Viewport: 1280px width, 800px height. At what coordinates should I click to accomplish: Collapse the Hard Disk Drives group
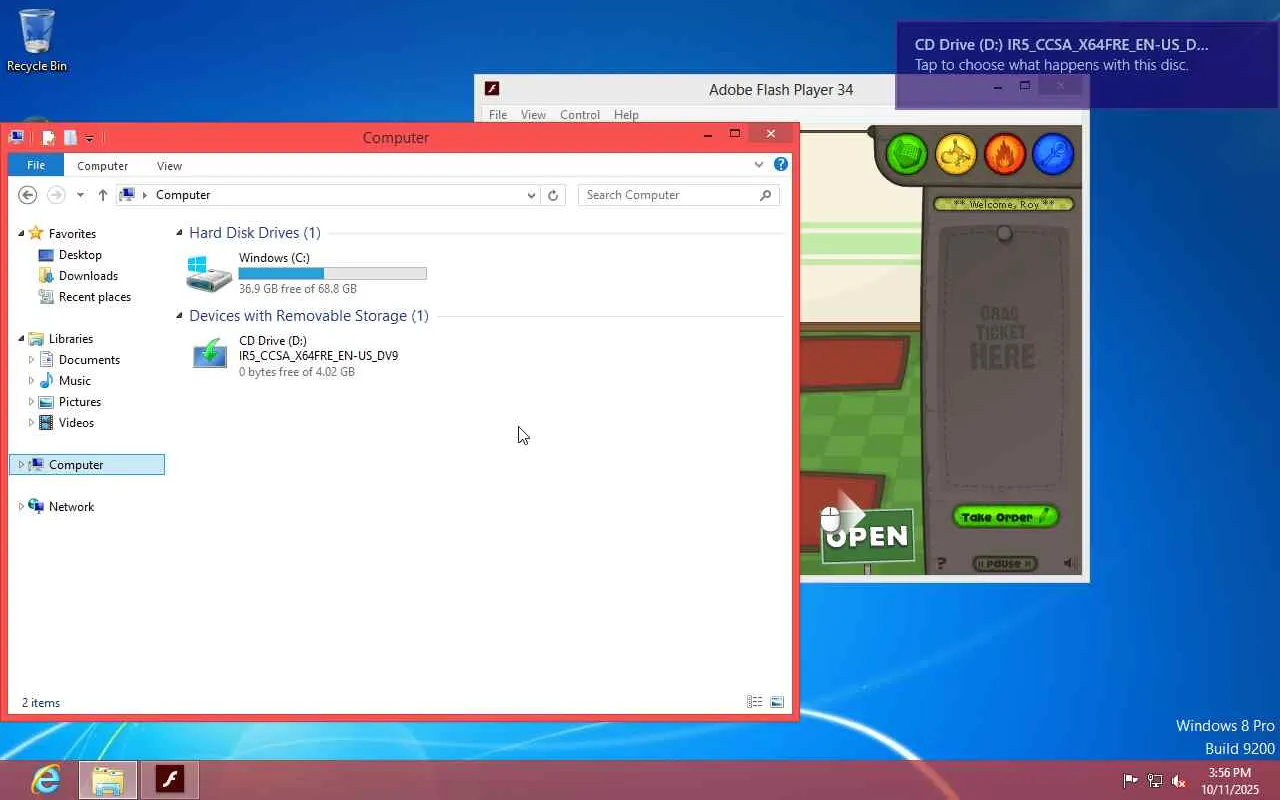[x=180, y=233]
